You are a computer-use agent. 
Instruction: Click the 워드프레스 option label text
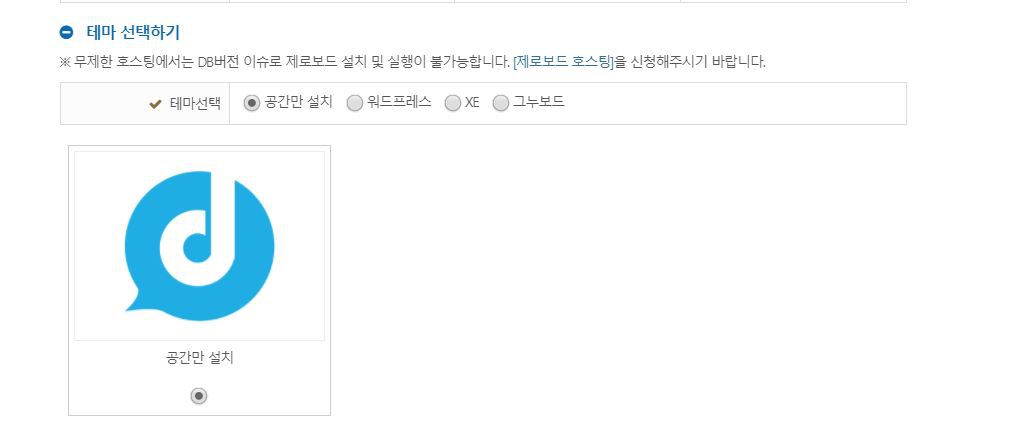[399, 102]
